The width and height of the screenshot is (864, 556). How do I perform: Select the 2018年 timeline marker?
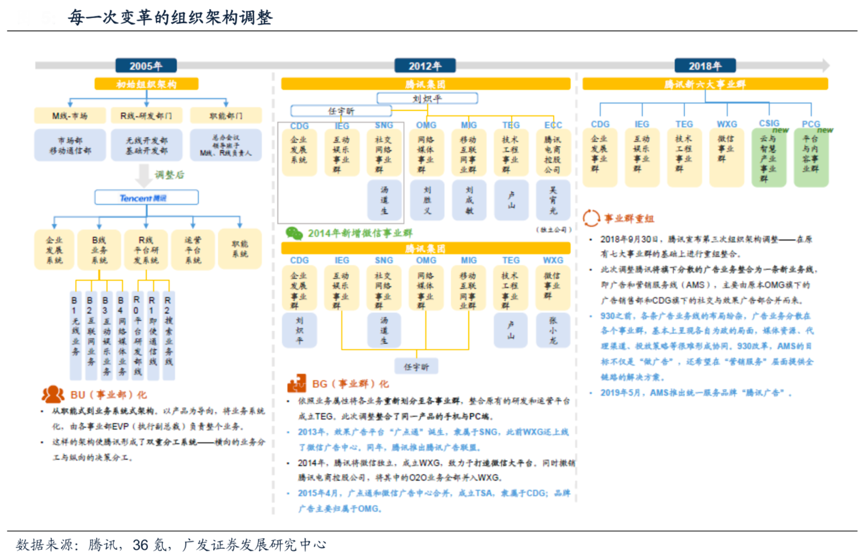pyautogui.click(x=705, y=65)
